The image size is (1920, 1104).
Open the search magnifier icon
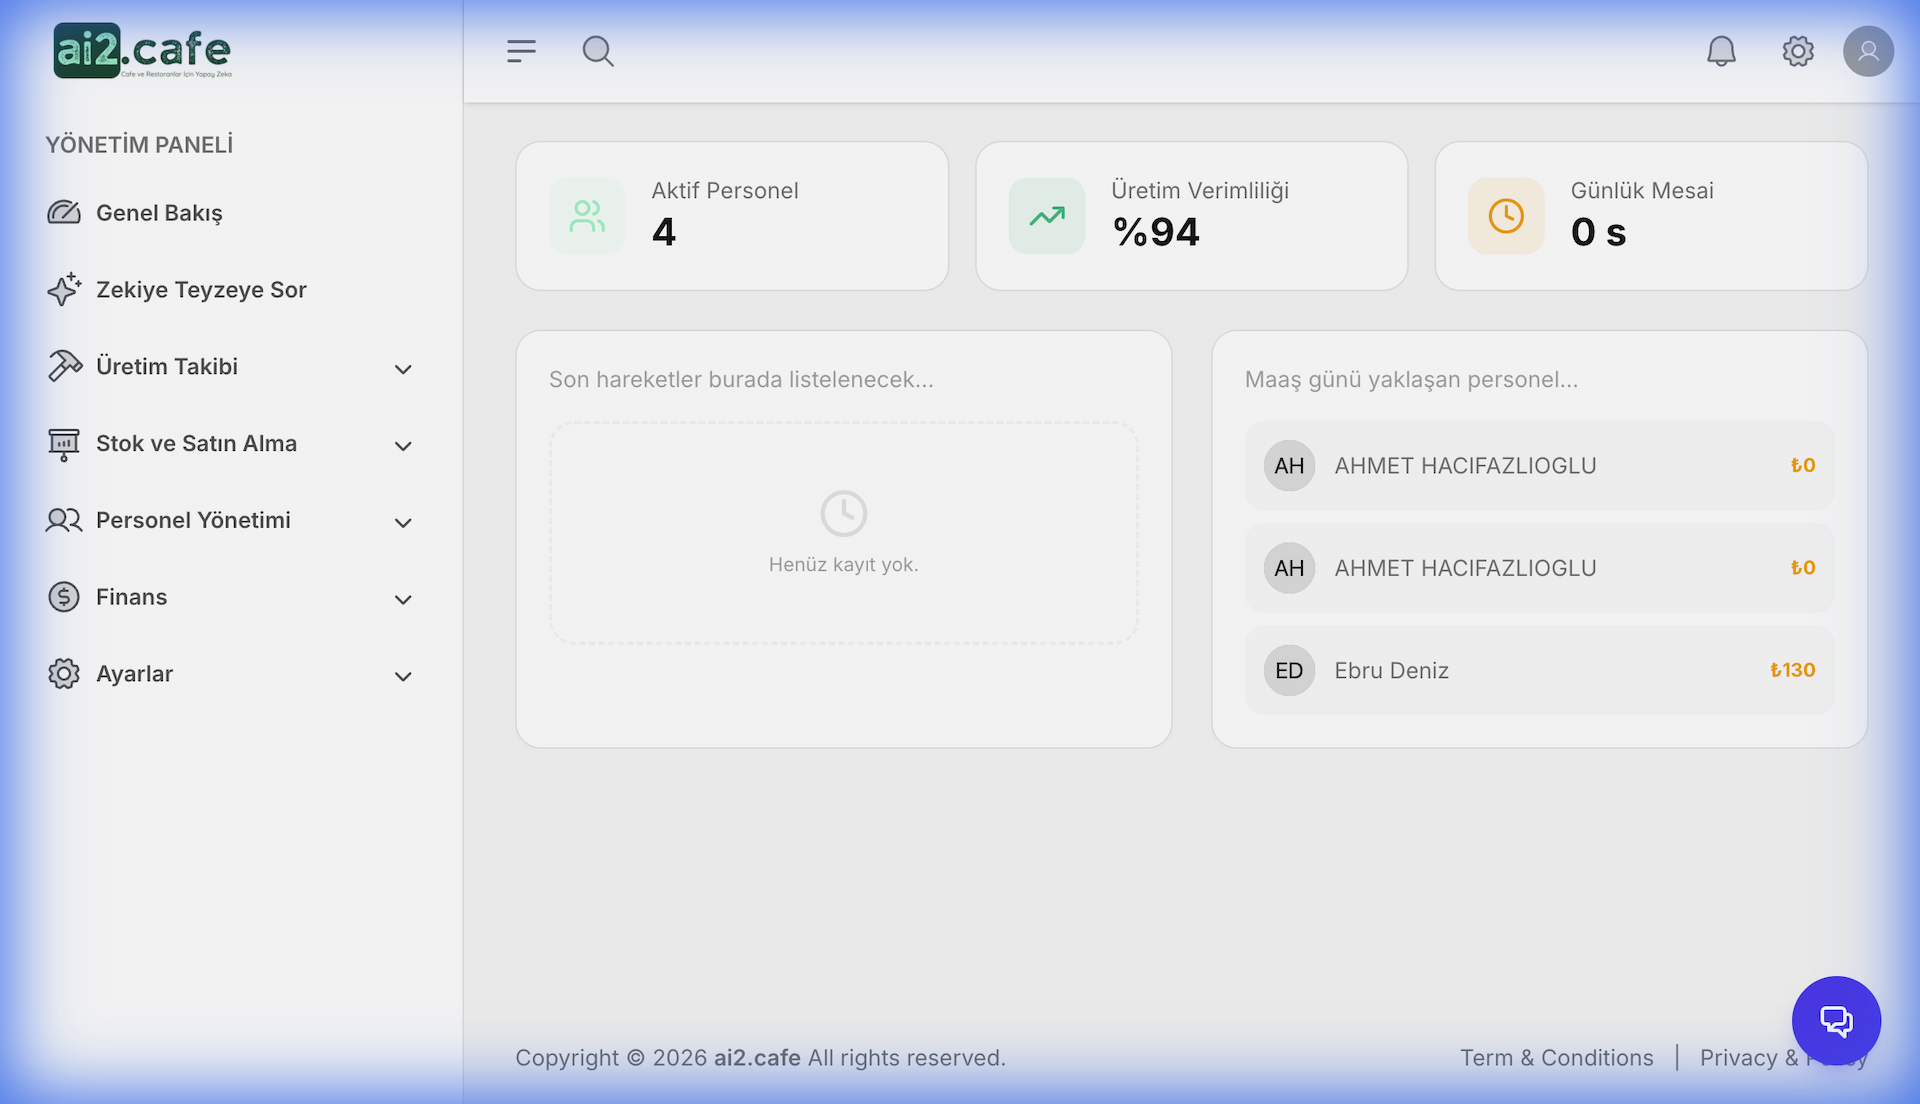coord(598,51)
